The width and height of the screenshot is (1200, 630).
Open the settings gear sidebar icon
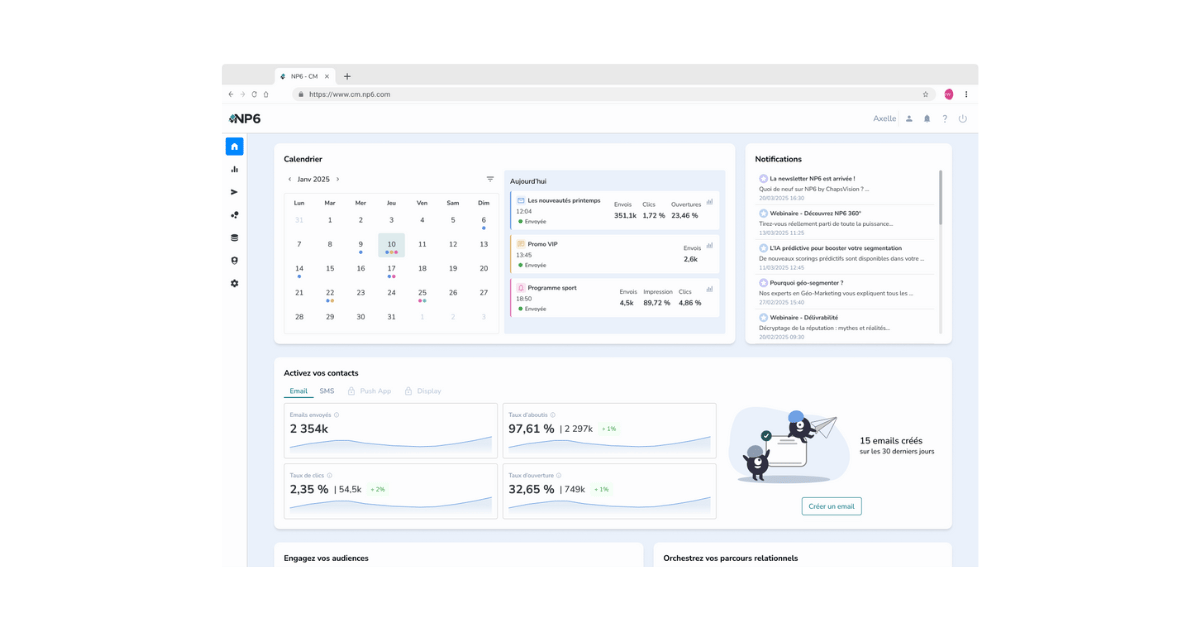click(x=234, y=283)
